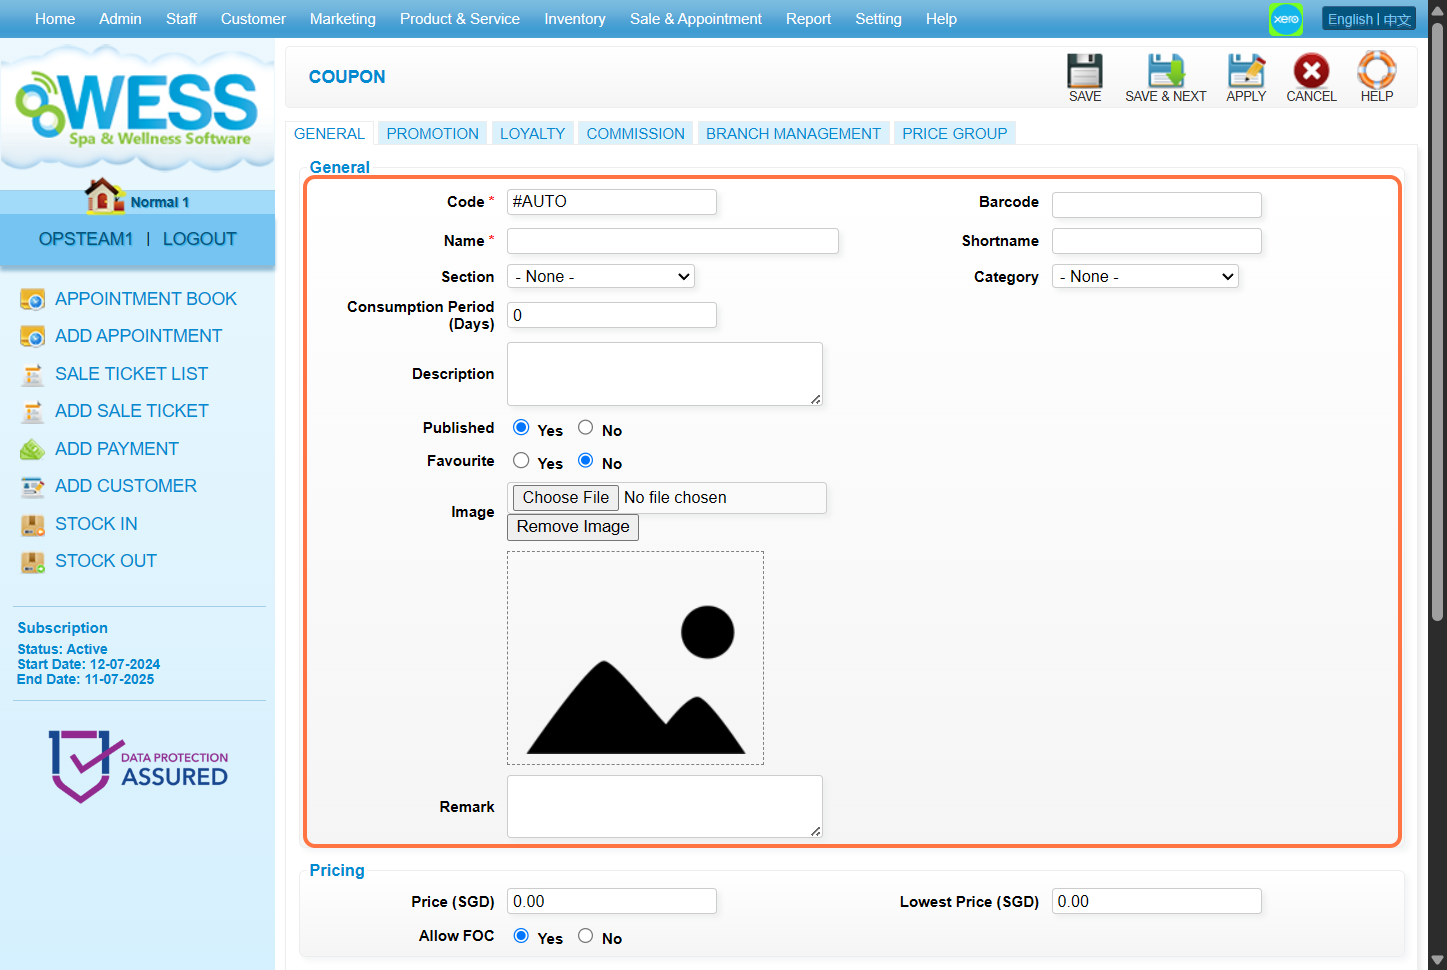Open the Category dropdown list
Image resolution: width=1447 pixels, height=970 pixels.
point(1144,277)
